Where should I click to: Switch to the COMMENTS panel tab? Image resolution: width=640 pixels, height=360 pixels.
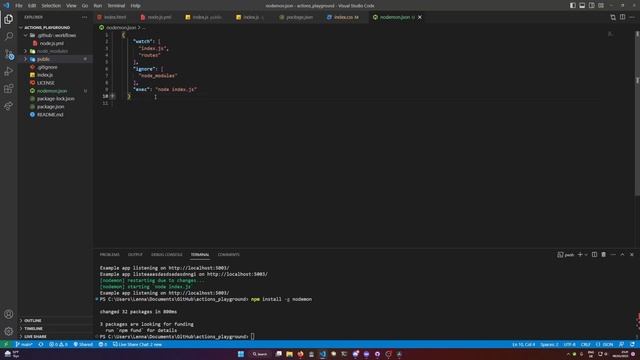pyautogui.click(x=229, y=255)
